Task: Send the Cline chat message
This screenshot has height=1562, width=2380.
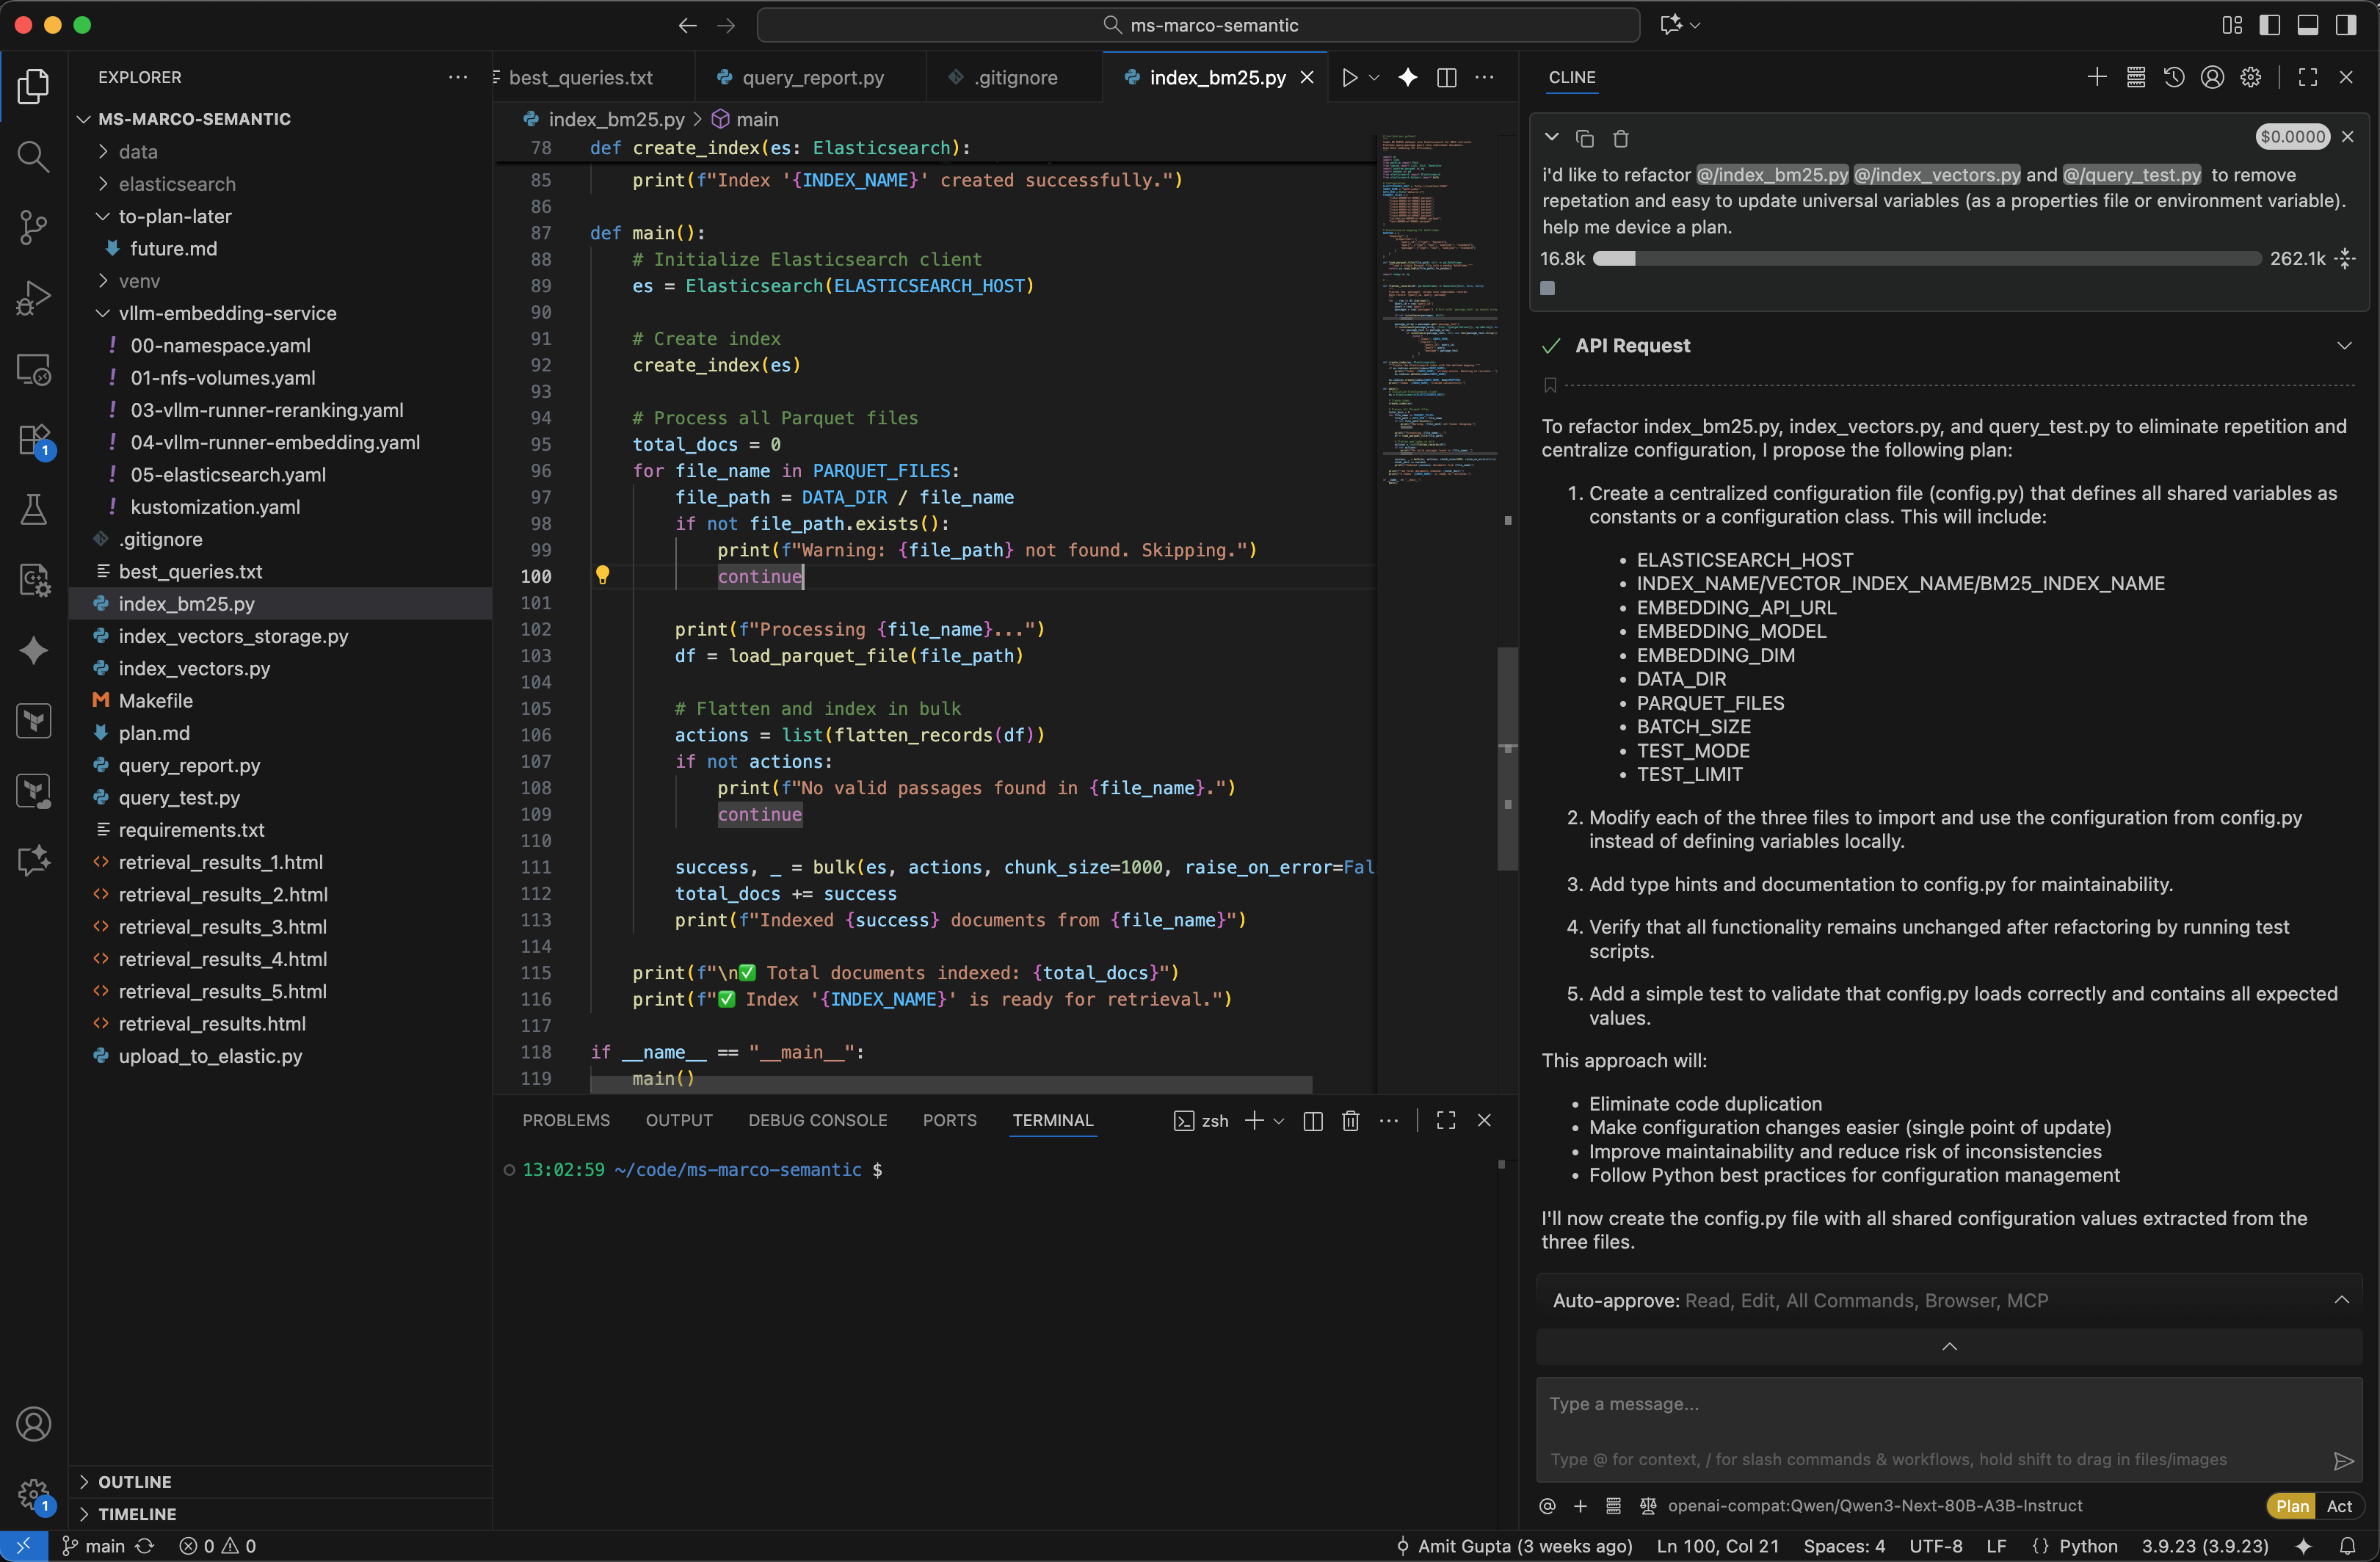Action: click(2344, 1462)
